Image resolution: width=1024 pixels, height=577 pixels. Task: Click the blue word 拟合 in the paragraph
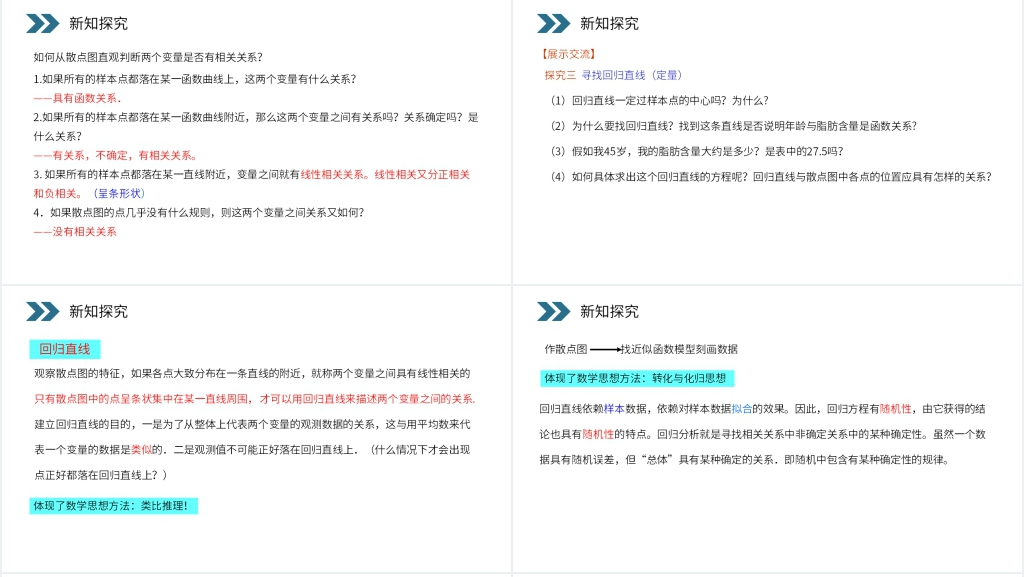point(741,409)
